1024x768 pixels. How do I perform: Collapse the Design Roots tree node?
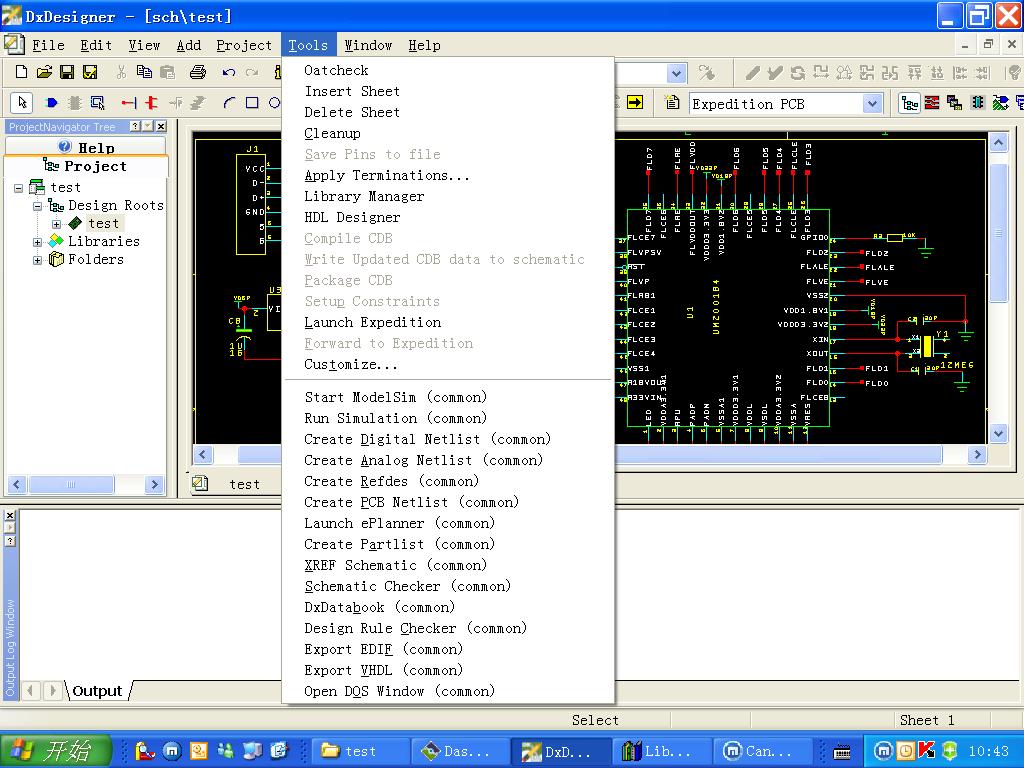pyautogui.click(x=38, y=206)
